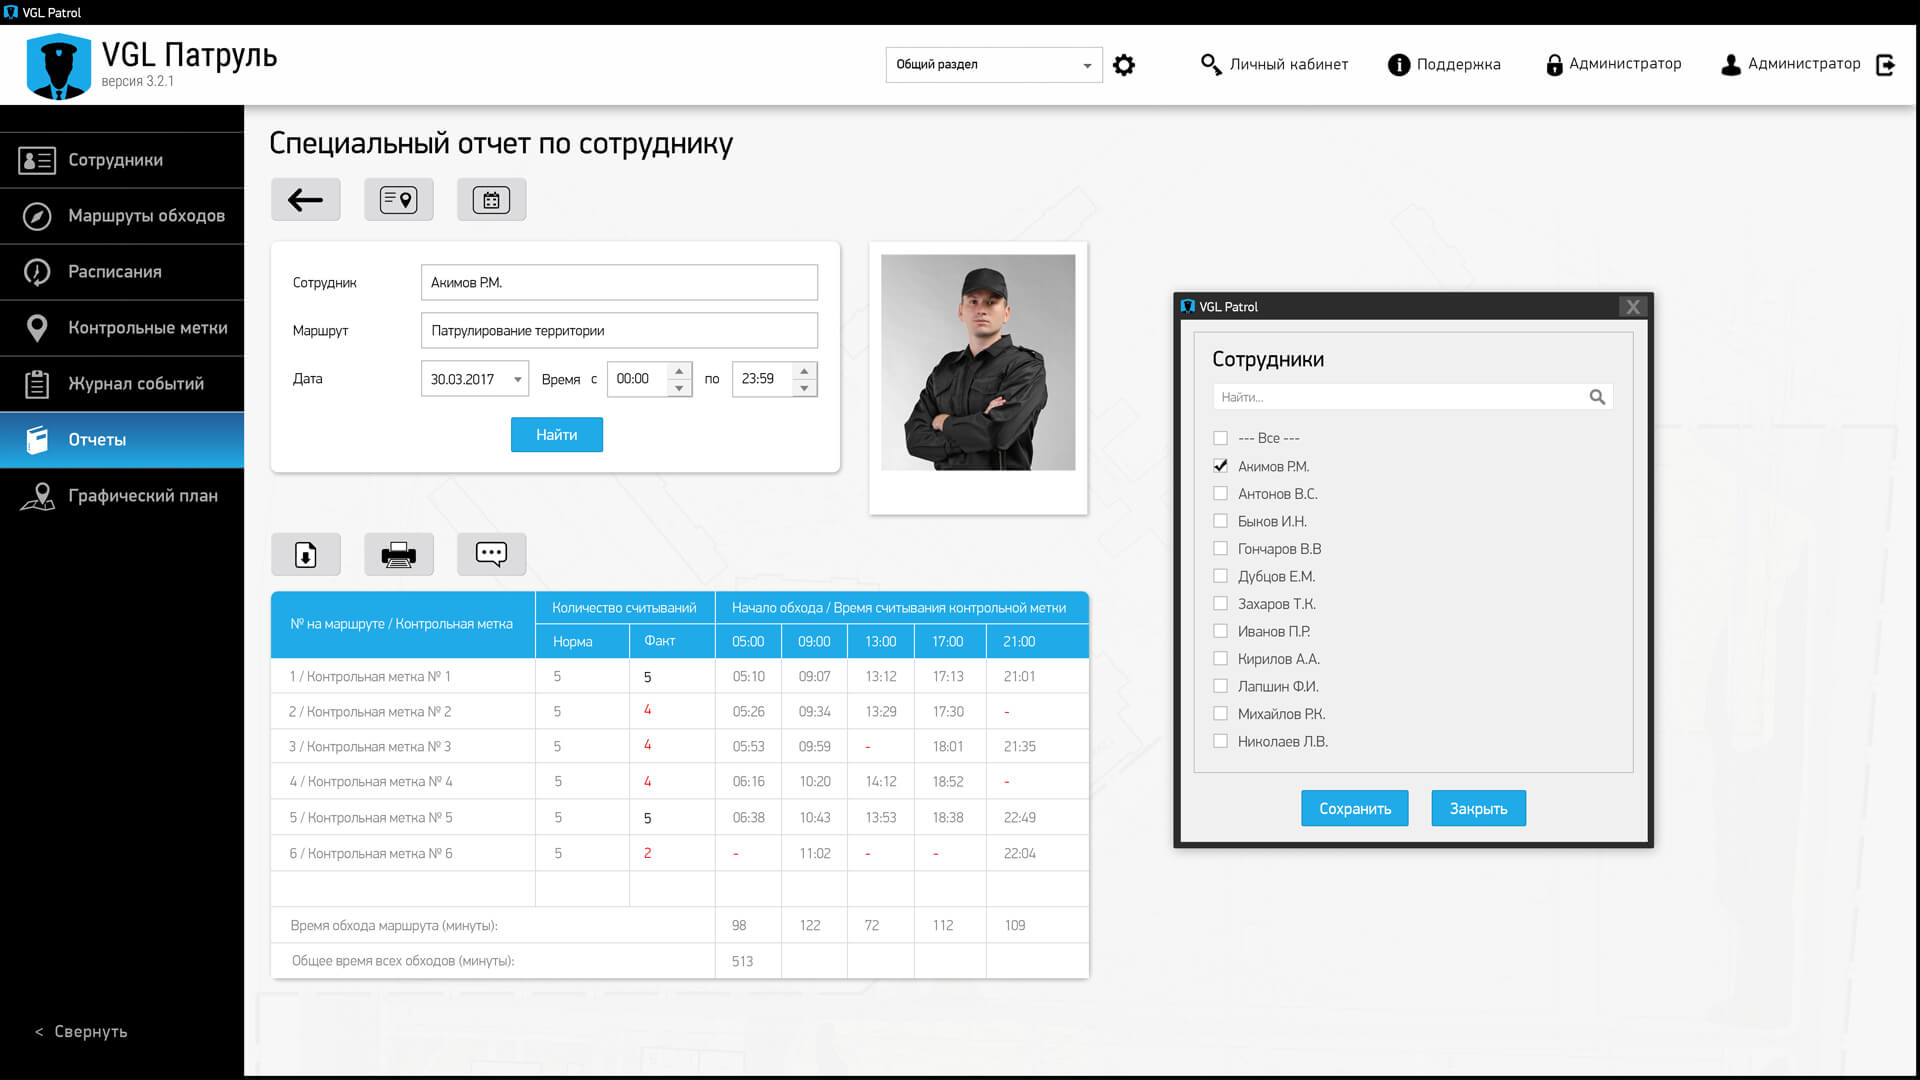The height and width of the screenshot is (1080, 1920).
Task: Check Антонов В.С. checkbox
Action: click(x=1220, y=493)
